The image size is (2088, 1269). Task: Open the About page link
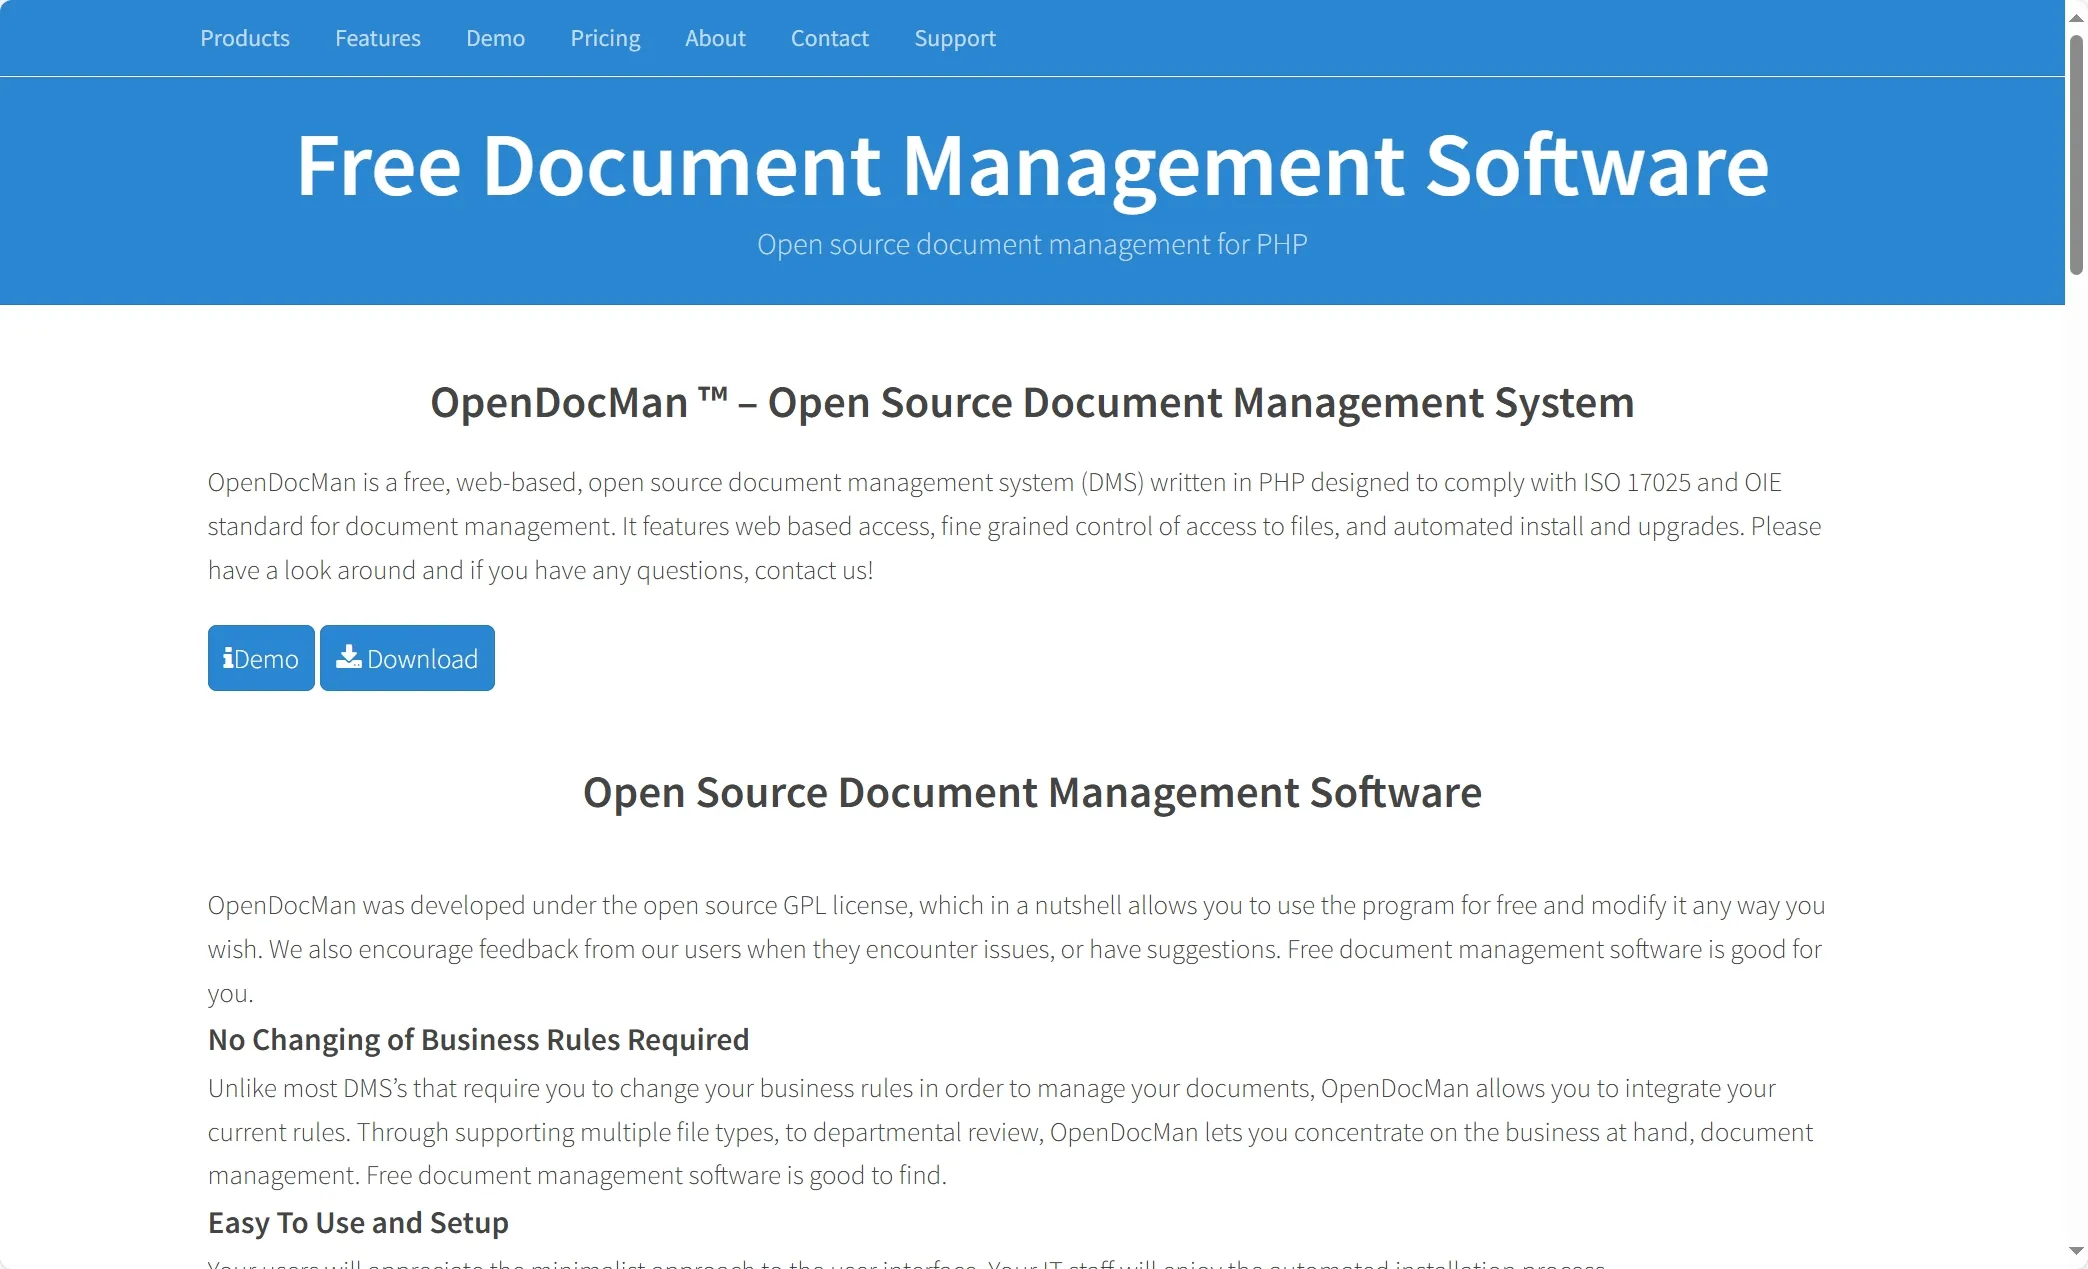[x=715, y=38]
